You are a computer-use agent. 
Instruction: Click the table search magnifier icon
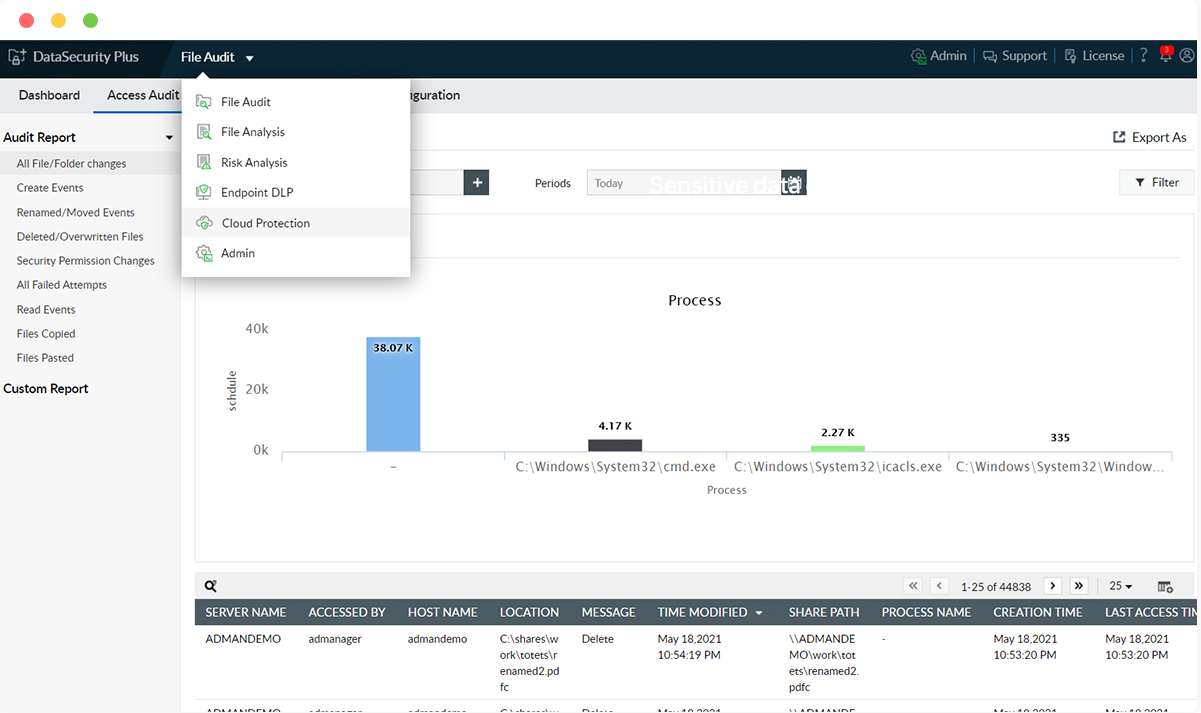[x=210, y=586]
